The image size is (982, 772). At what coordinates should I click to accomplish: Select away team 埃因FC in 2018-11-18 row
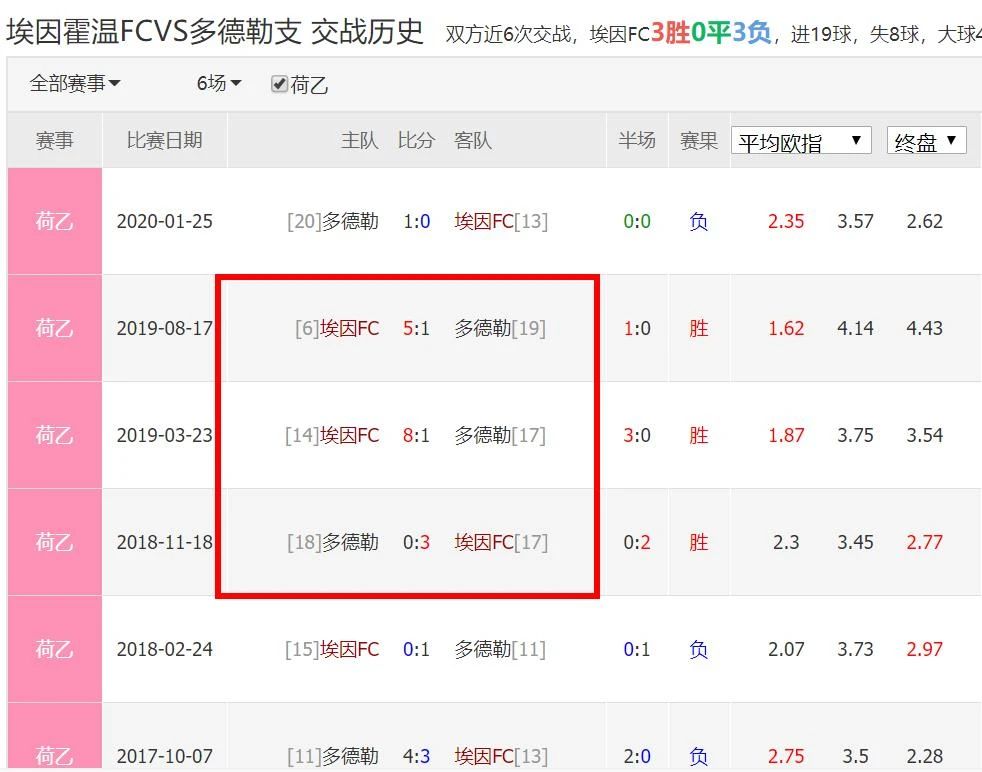pos(484,542)
